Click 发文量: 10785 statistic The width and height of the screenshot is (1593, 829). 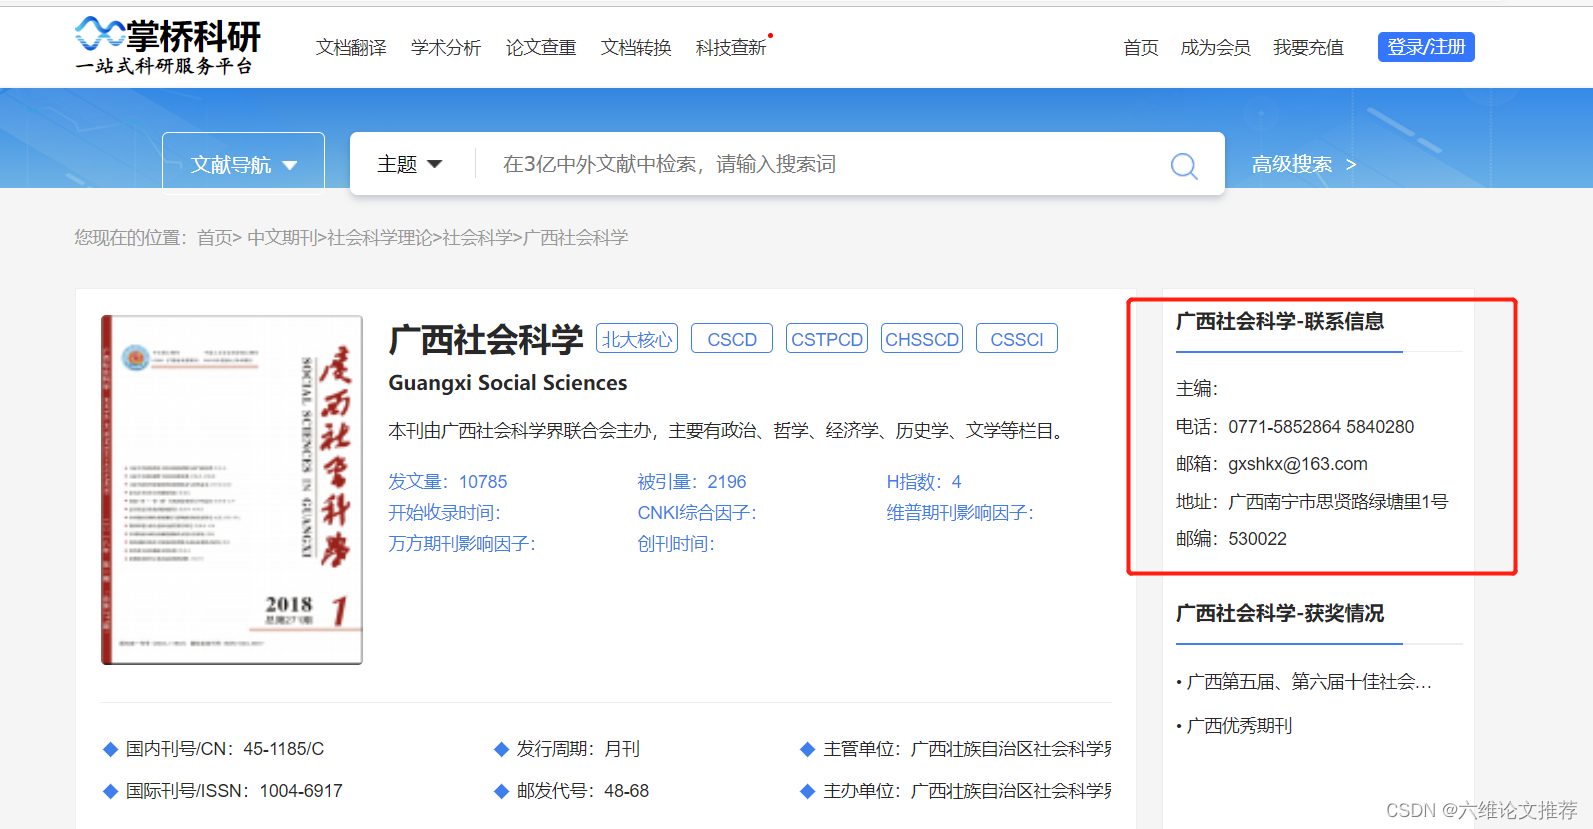(x=448, y=482)
